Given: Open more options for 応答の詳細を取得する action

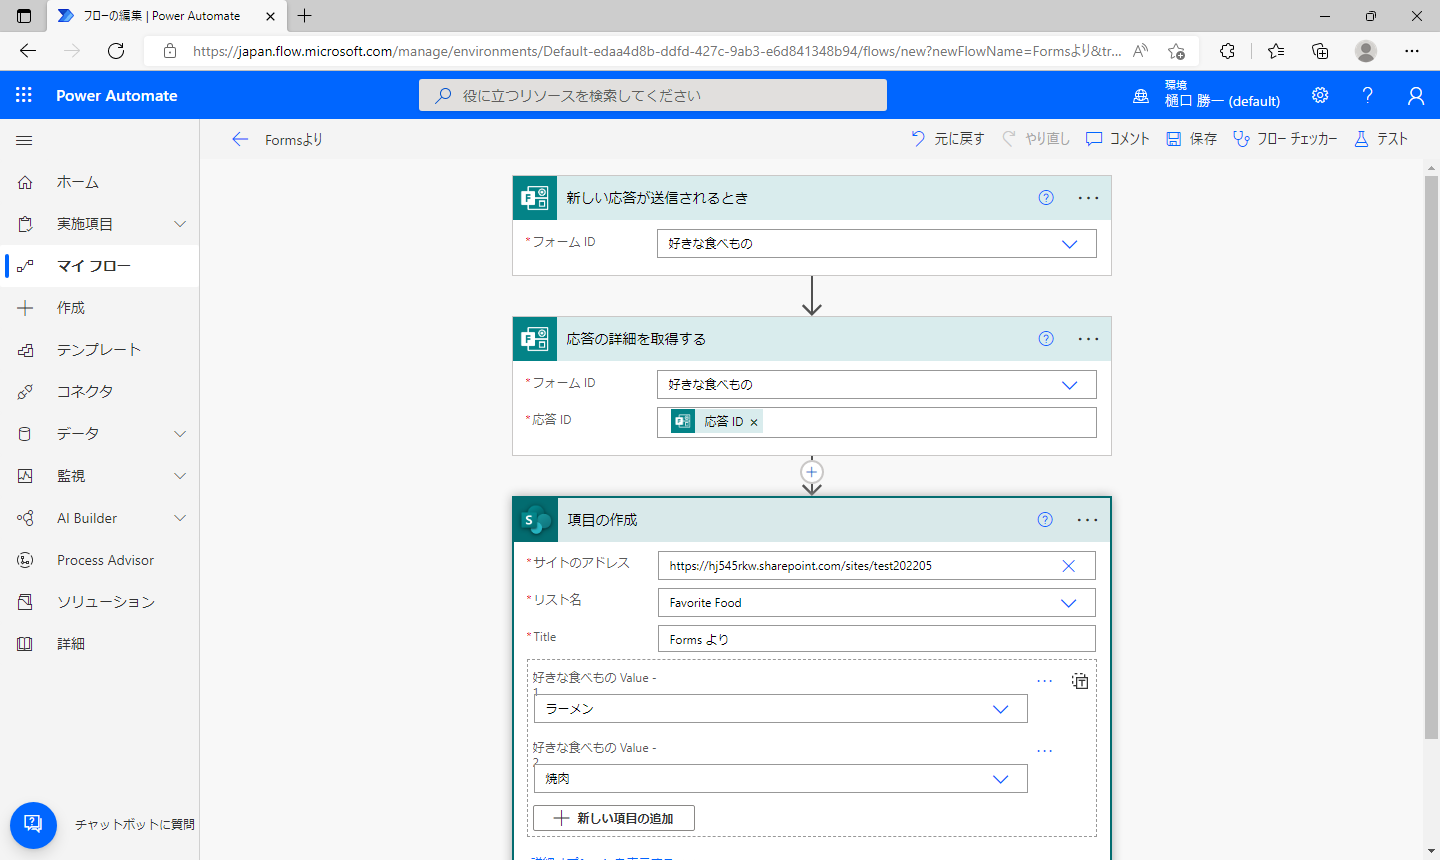Looking at the screenshot, I should (x=1088, y=339).
